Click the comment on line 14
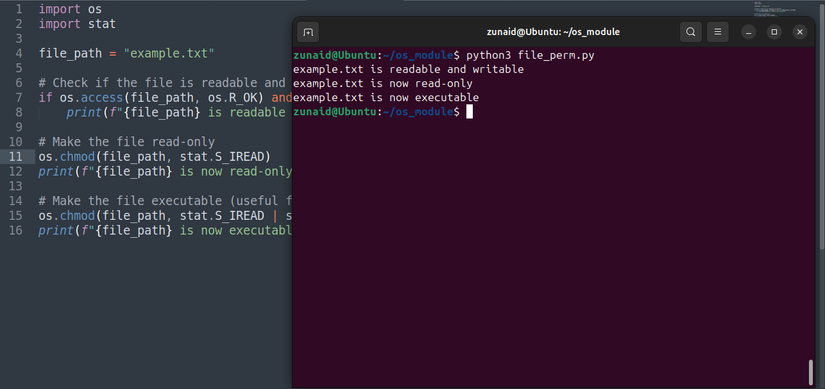The image size is (825, 389). click(x=165, y=201)
